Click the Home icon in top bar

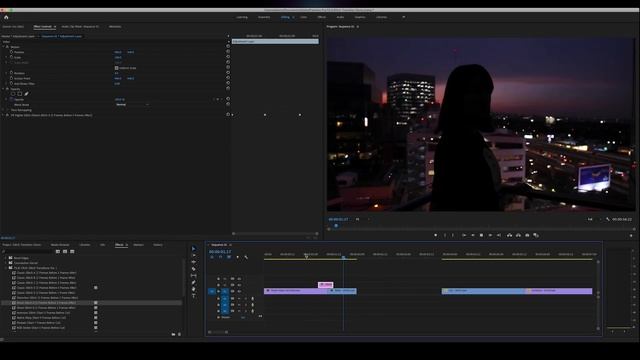(6, 17)
